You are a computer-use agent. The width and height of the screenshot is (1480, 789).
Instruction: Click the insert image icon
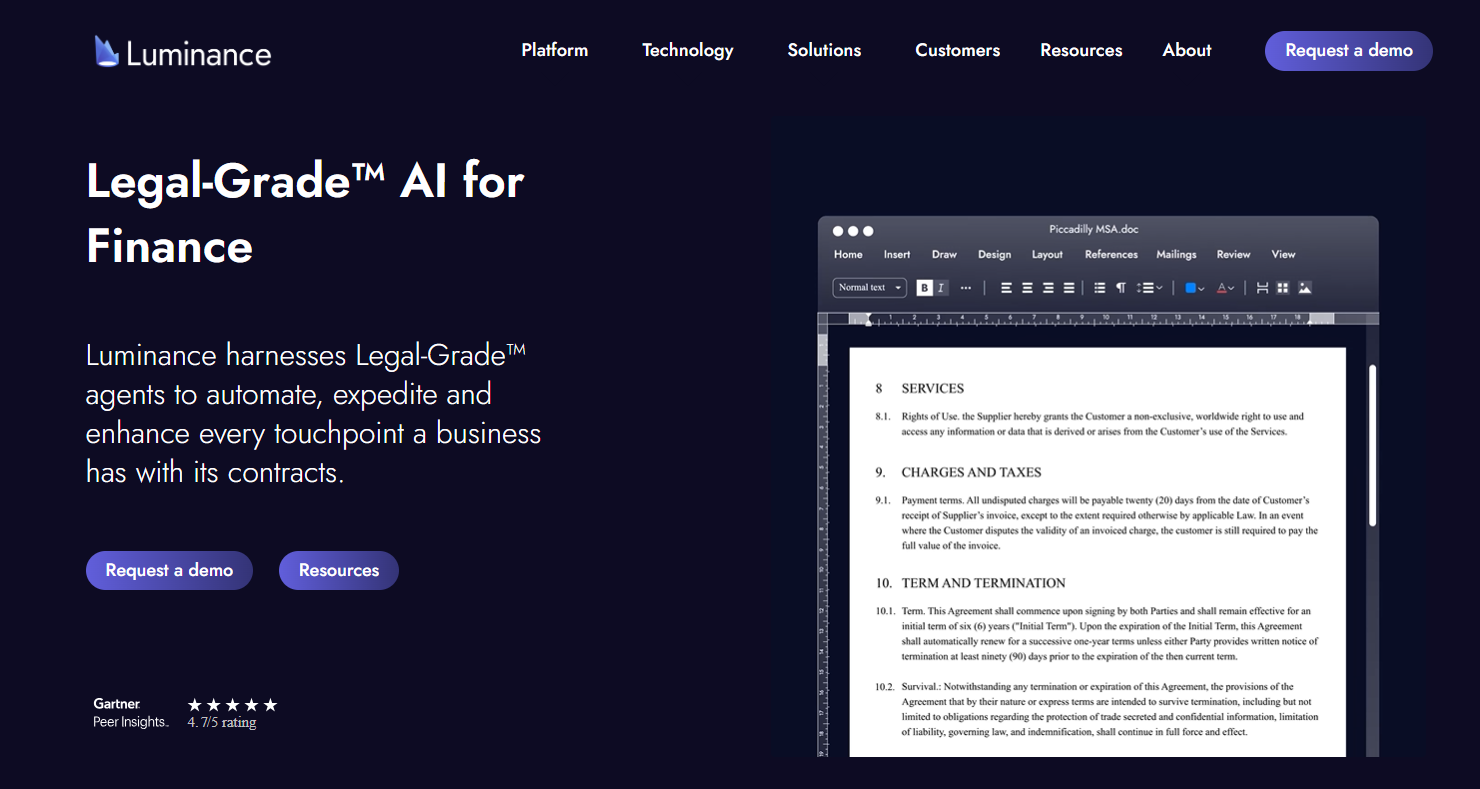(x=1305, y=288)
